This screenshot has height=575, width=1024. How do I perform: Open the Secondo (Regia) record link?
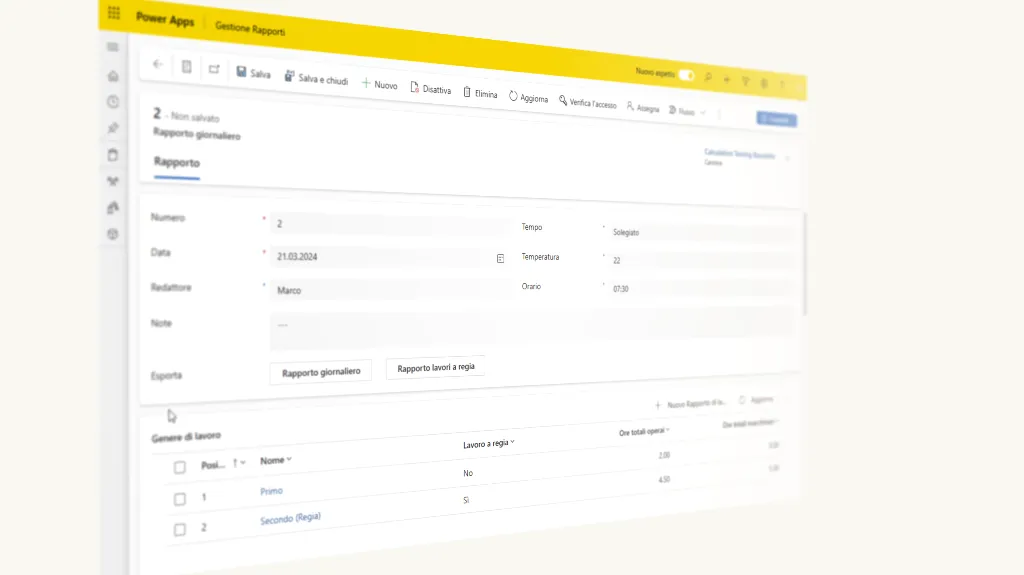coord(290,518)
